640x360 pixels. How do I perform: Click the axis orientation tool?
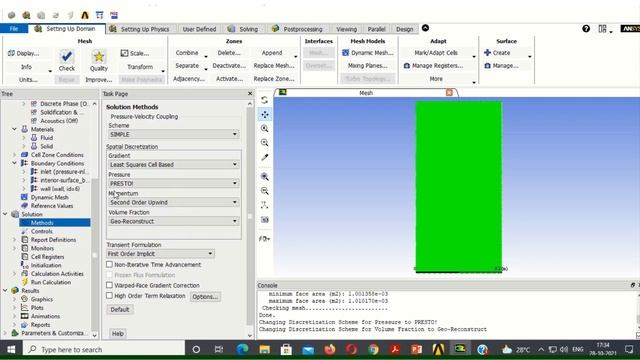[264, 205]
